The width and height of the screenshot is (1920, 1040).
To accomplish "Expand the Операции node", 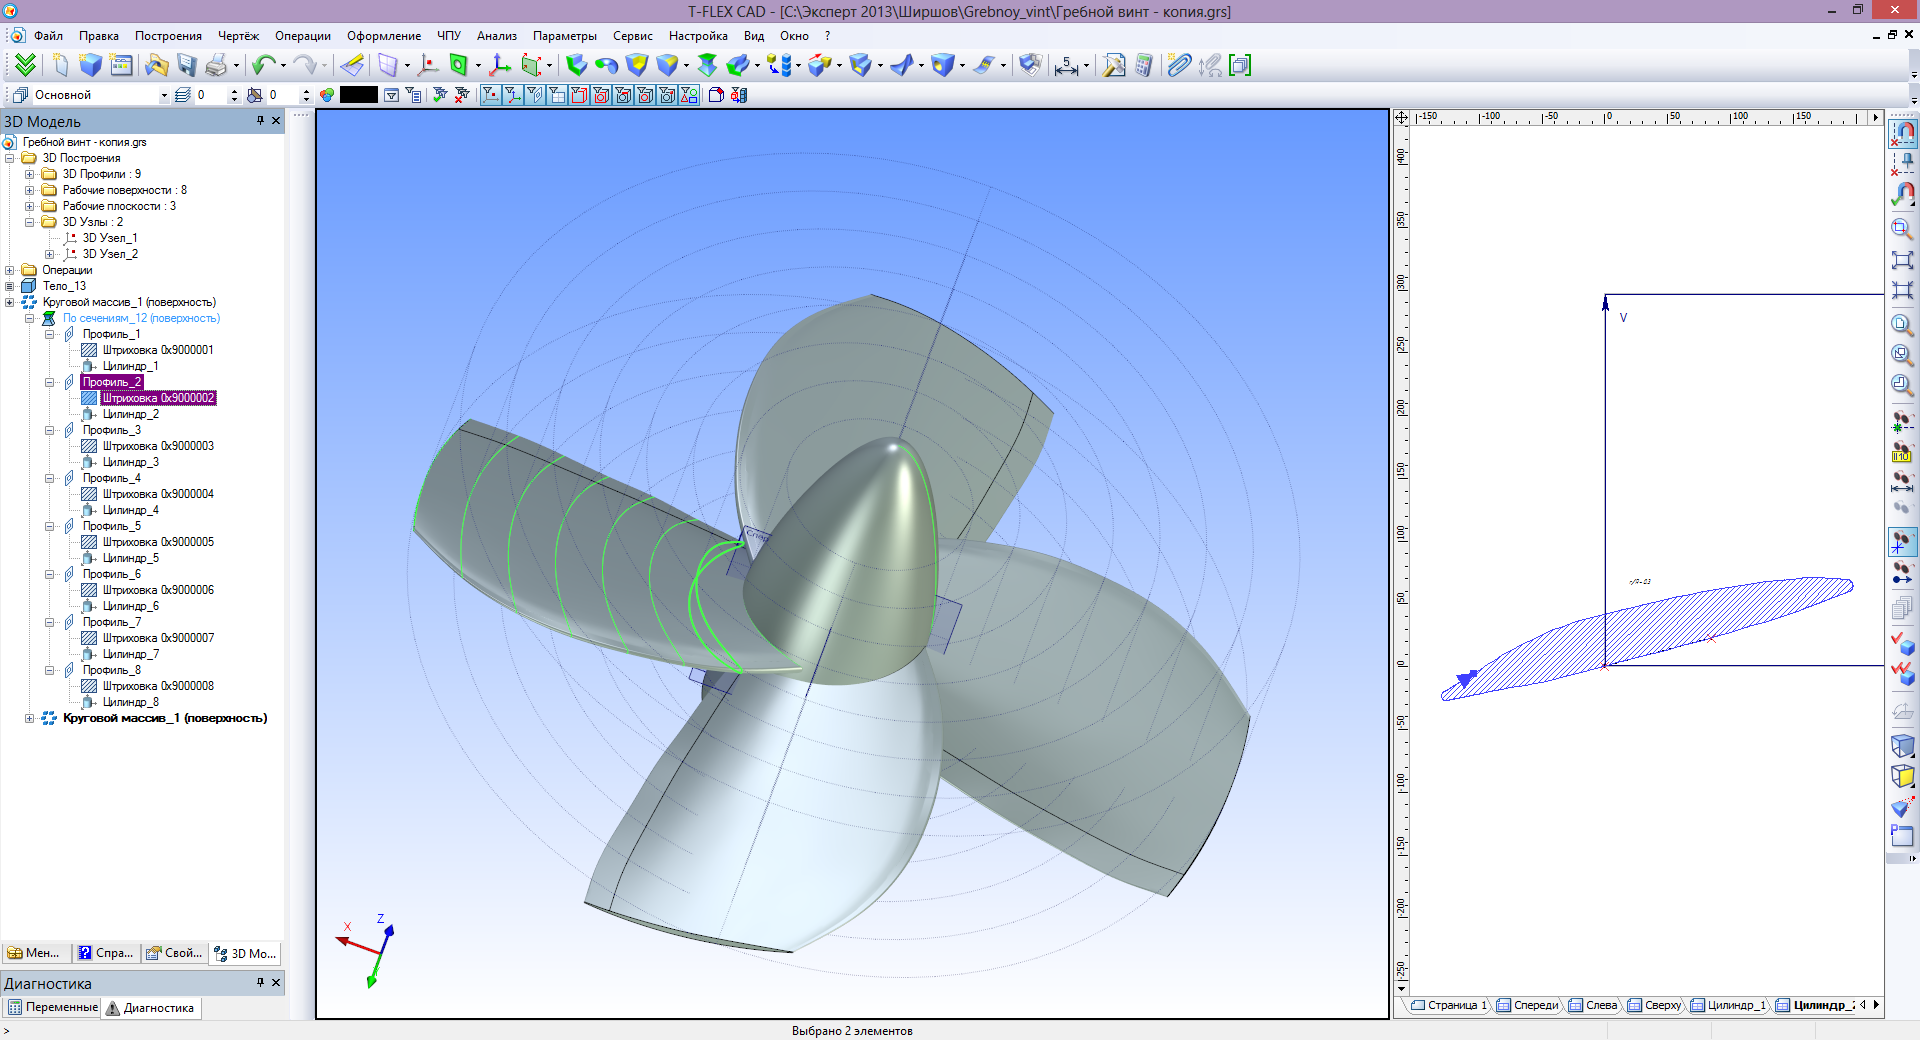I will (10, 270).
